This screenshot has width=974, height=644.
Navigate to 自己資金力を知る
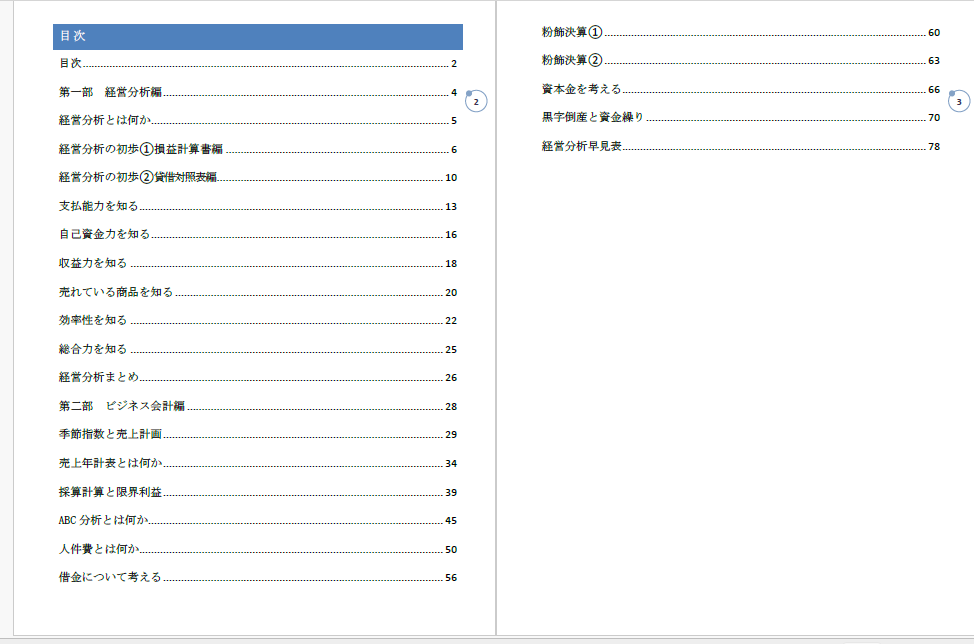[104, 235]
